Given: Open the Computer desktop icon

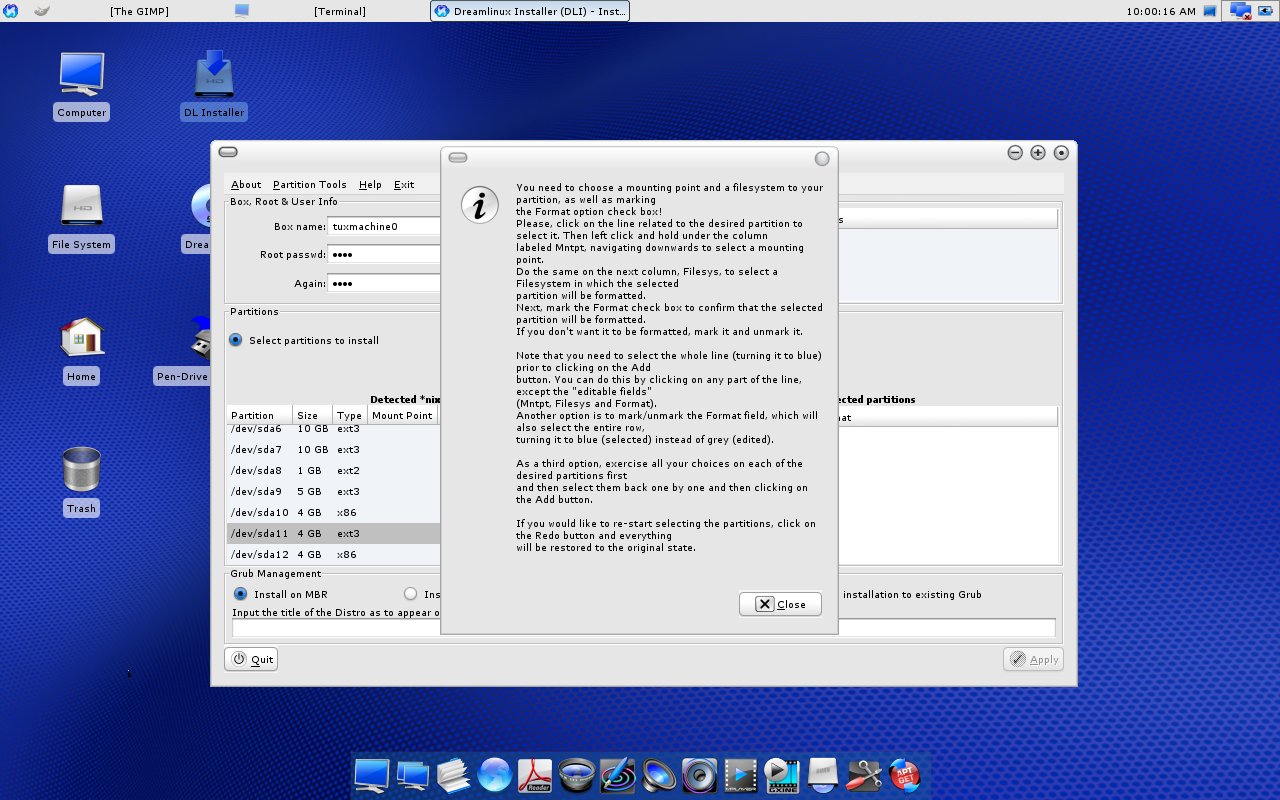Looking at the screenshot, I should 81,85.
